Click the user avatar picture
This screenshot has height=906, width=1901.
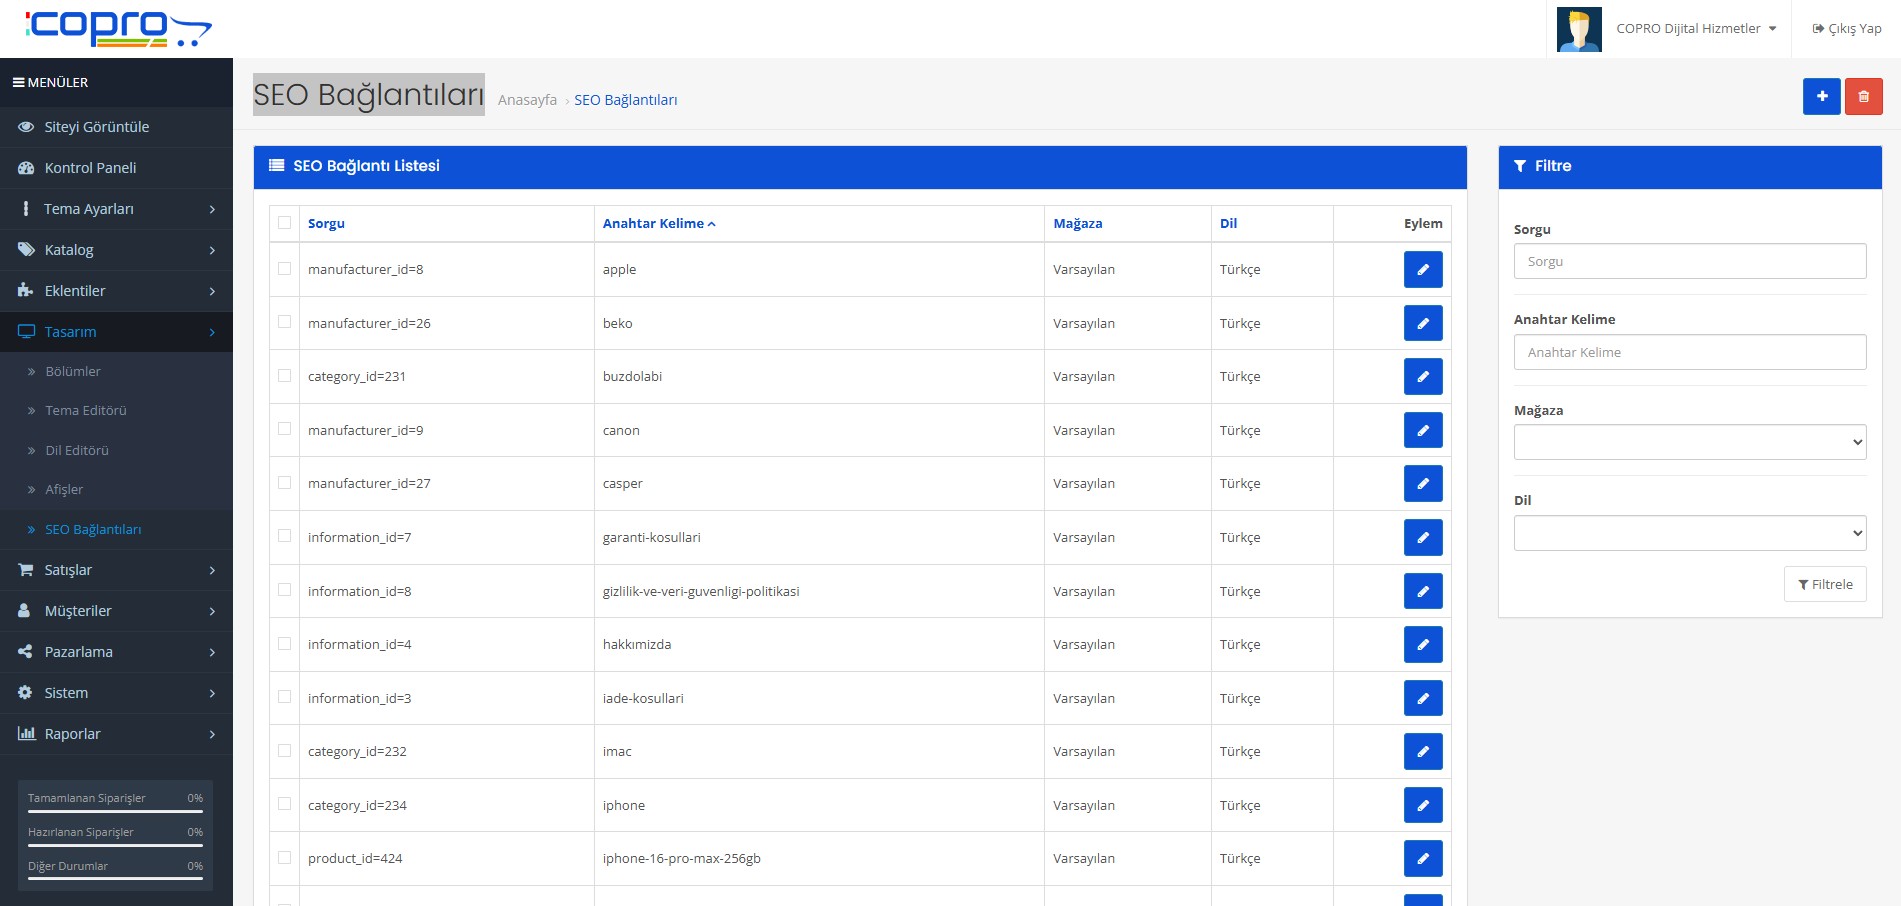coord(1579,29)
